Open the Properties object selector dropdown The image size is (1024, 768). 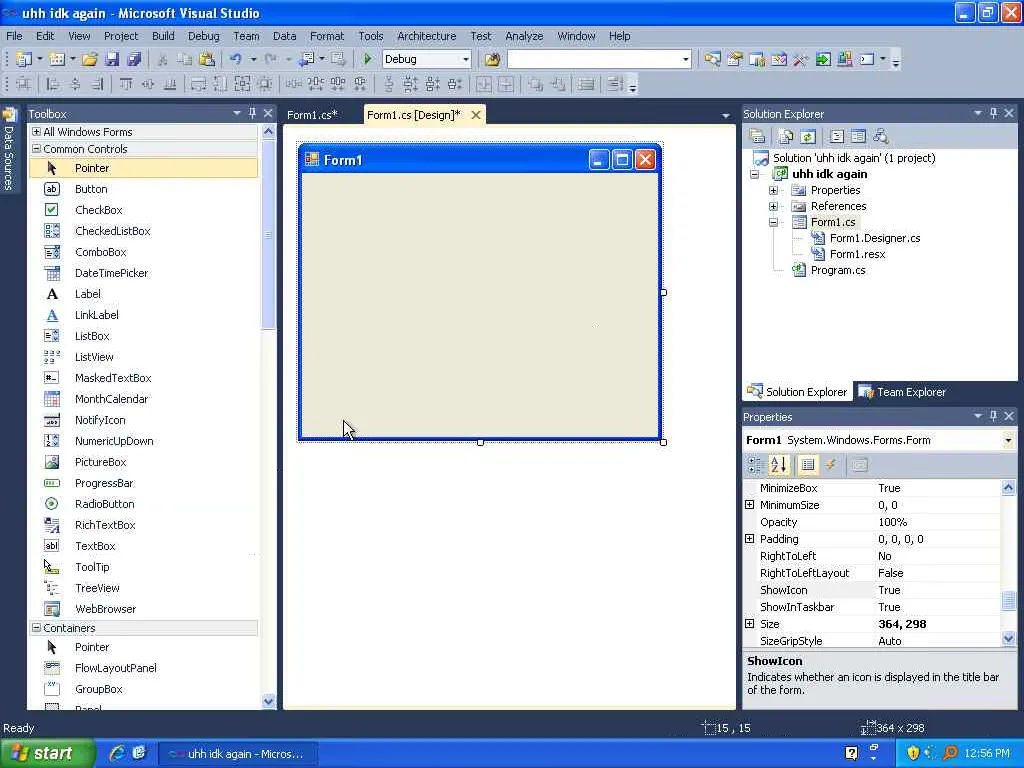tap(1008, 440)
